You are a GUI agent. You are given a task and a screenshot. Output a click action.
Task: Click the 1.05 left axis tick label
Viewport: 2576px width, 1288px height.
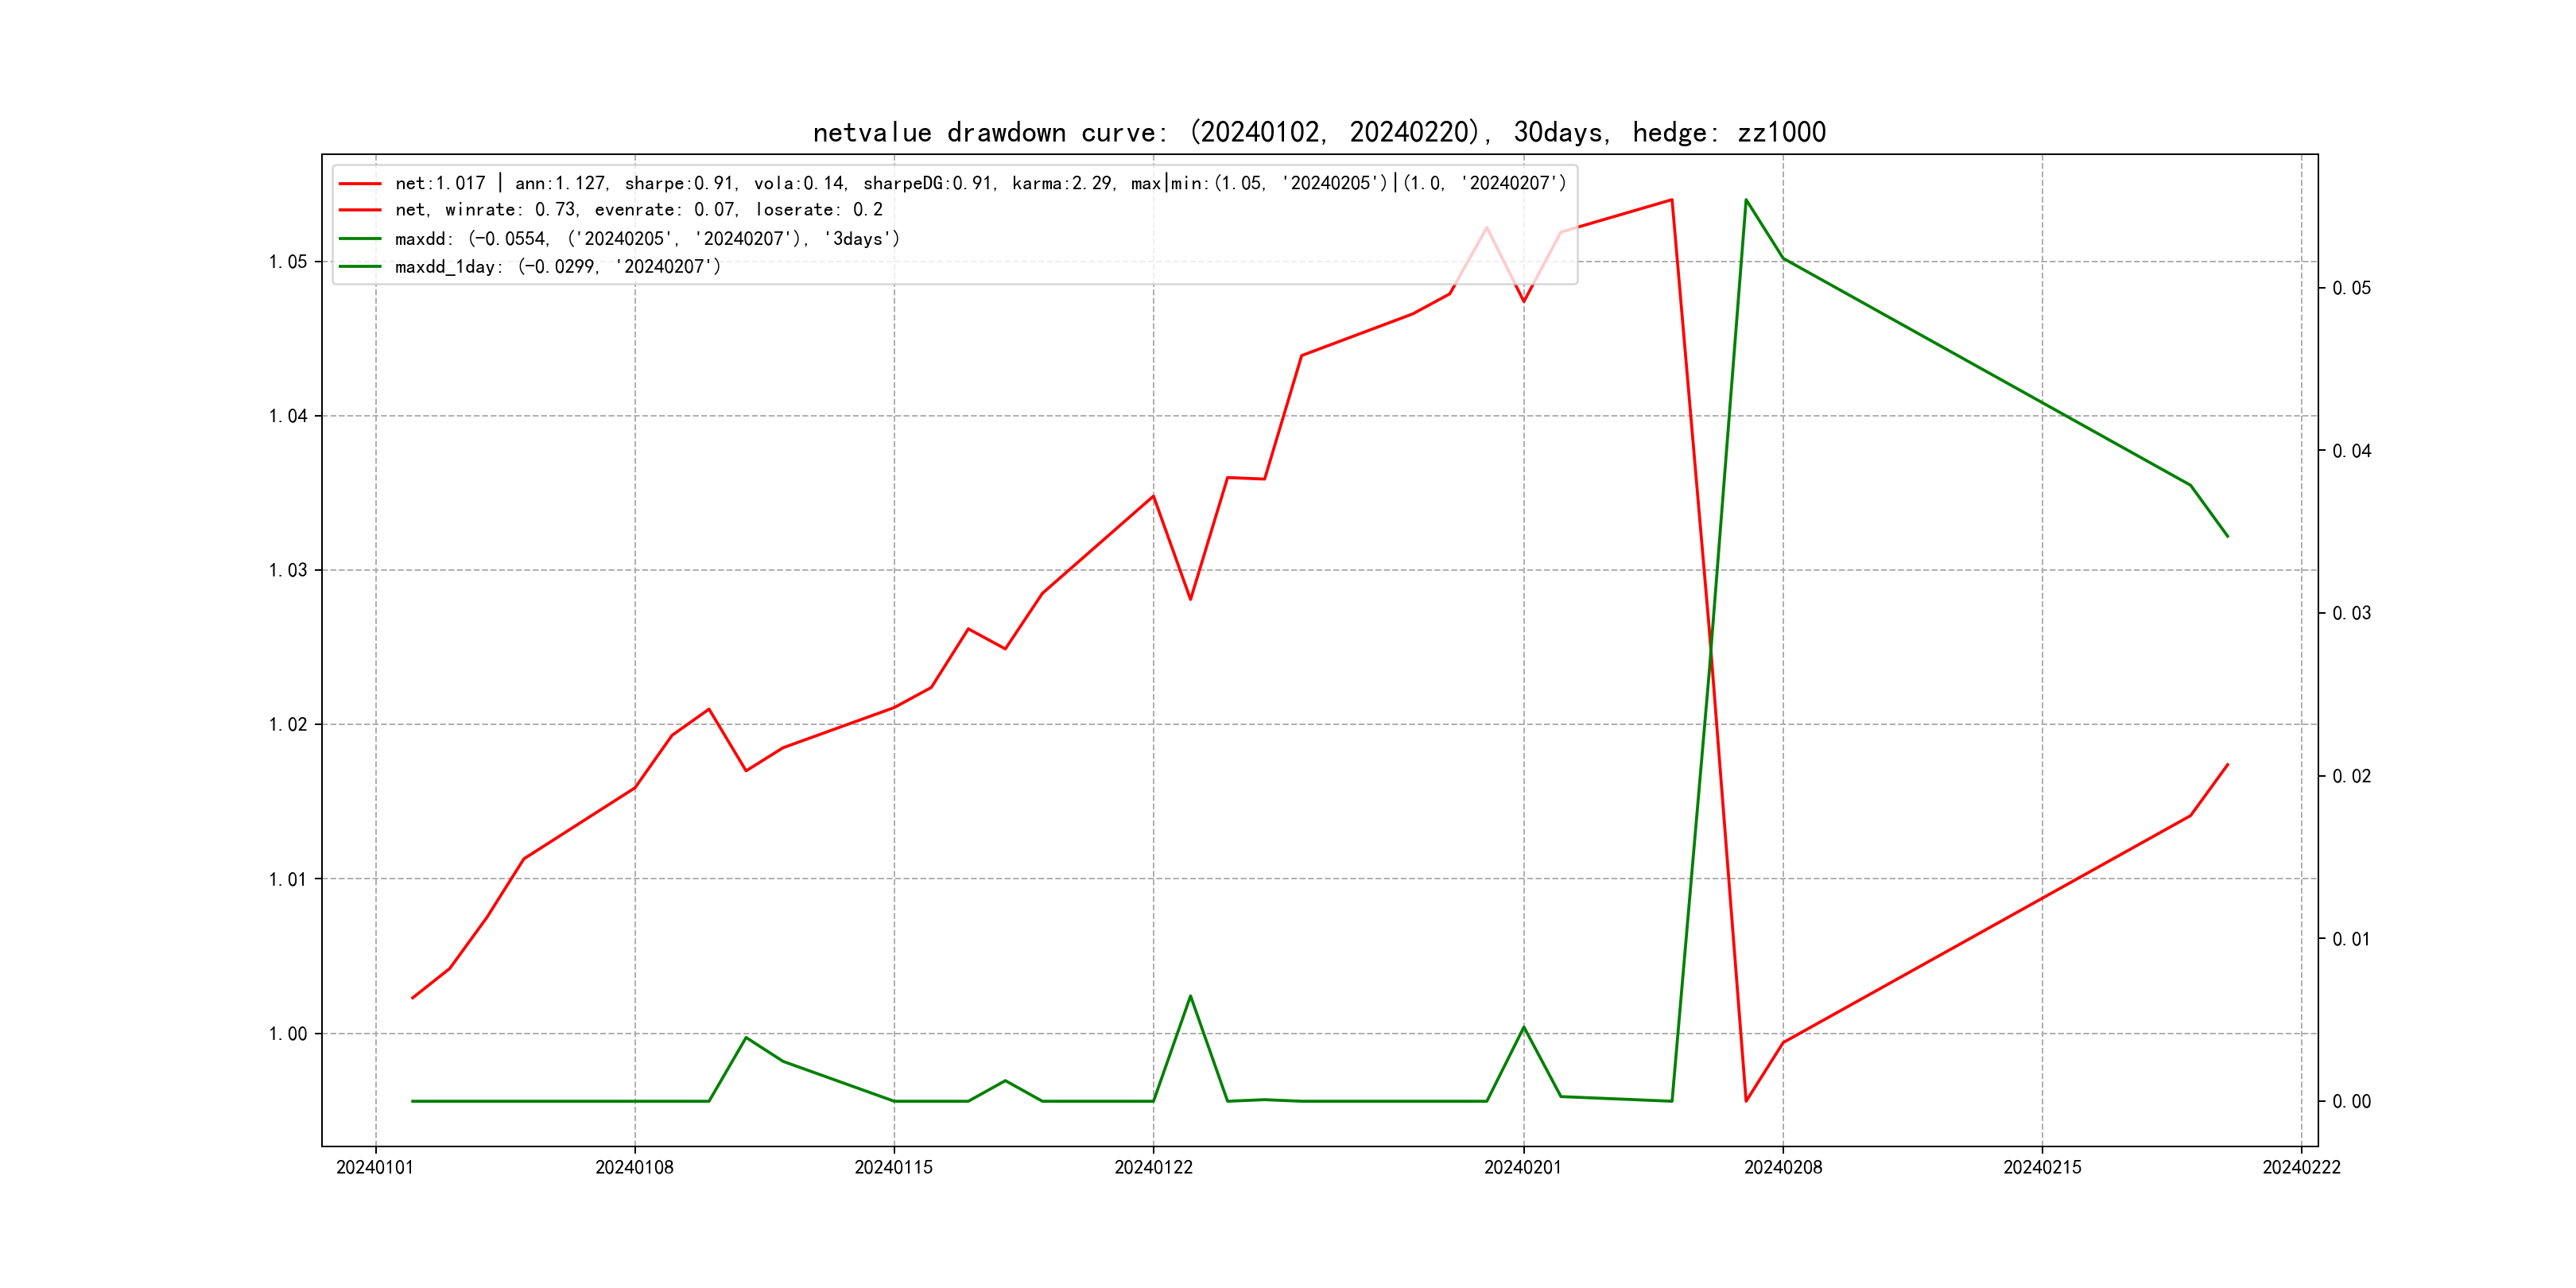click(x=288, y=262)
